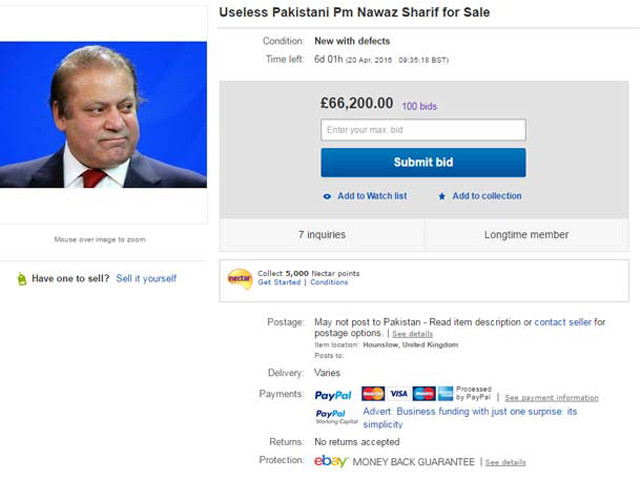Click the green tag icon beside Have one to sell
The image size is (640, 480).
pos(22,279)
